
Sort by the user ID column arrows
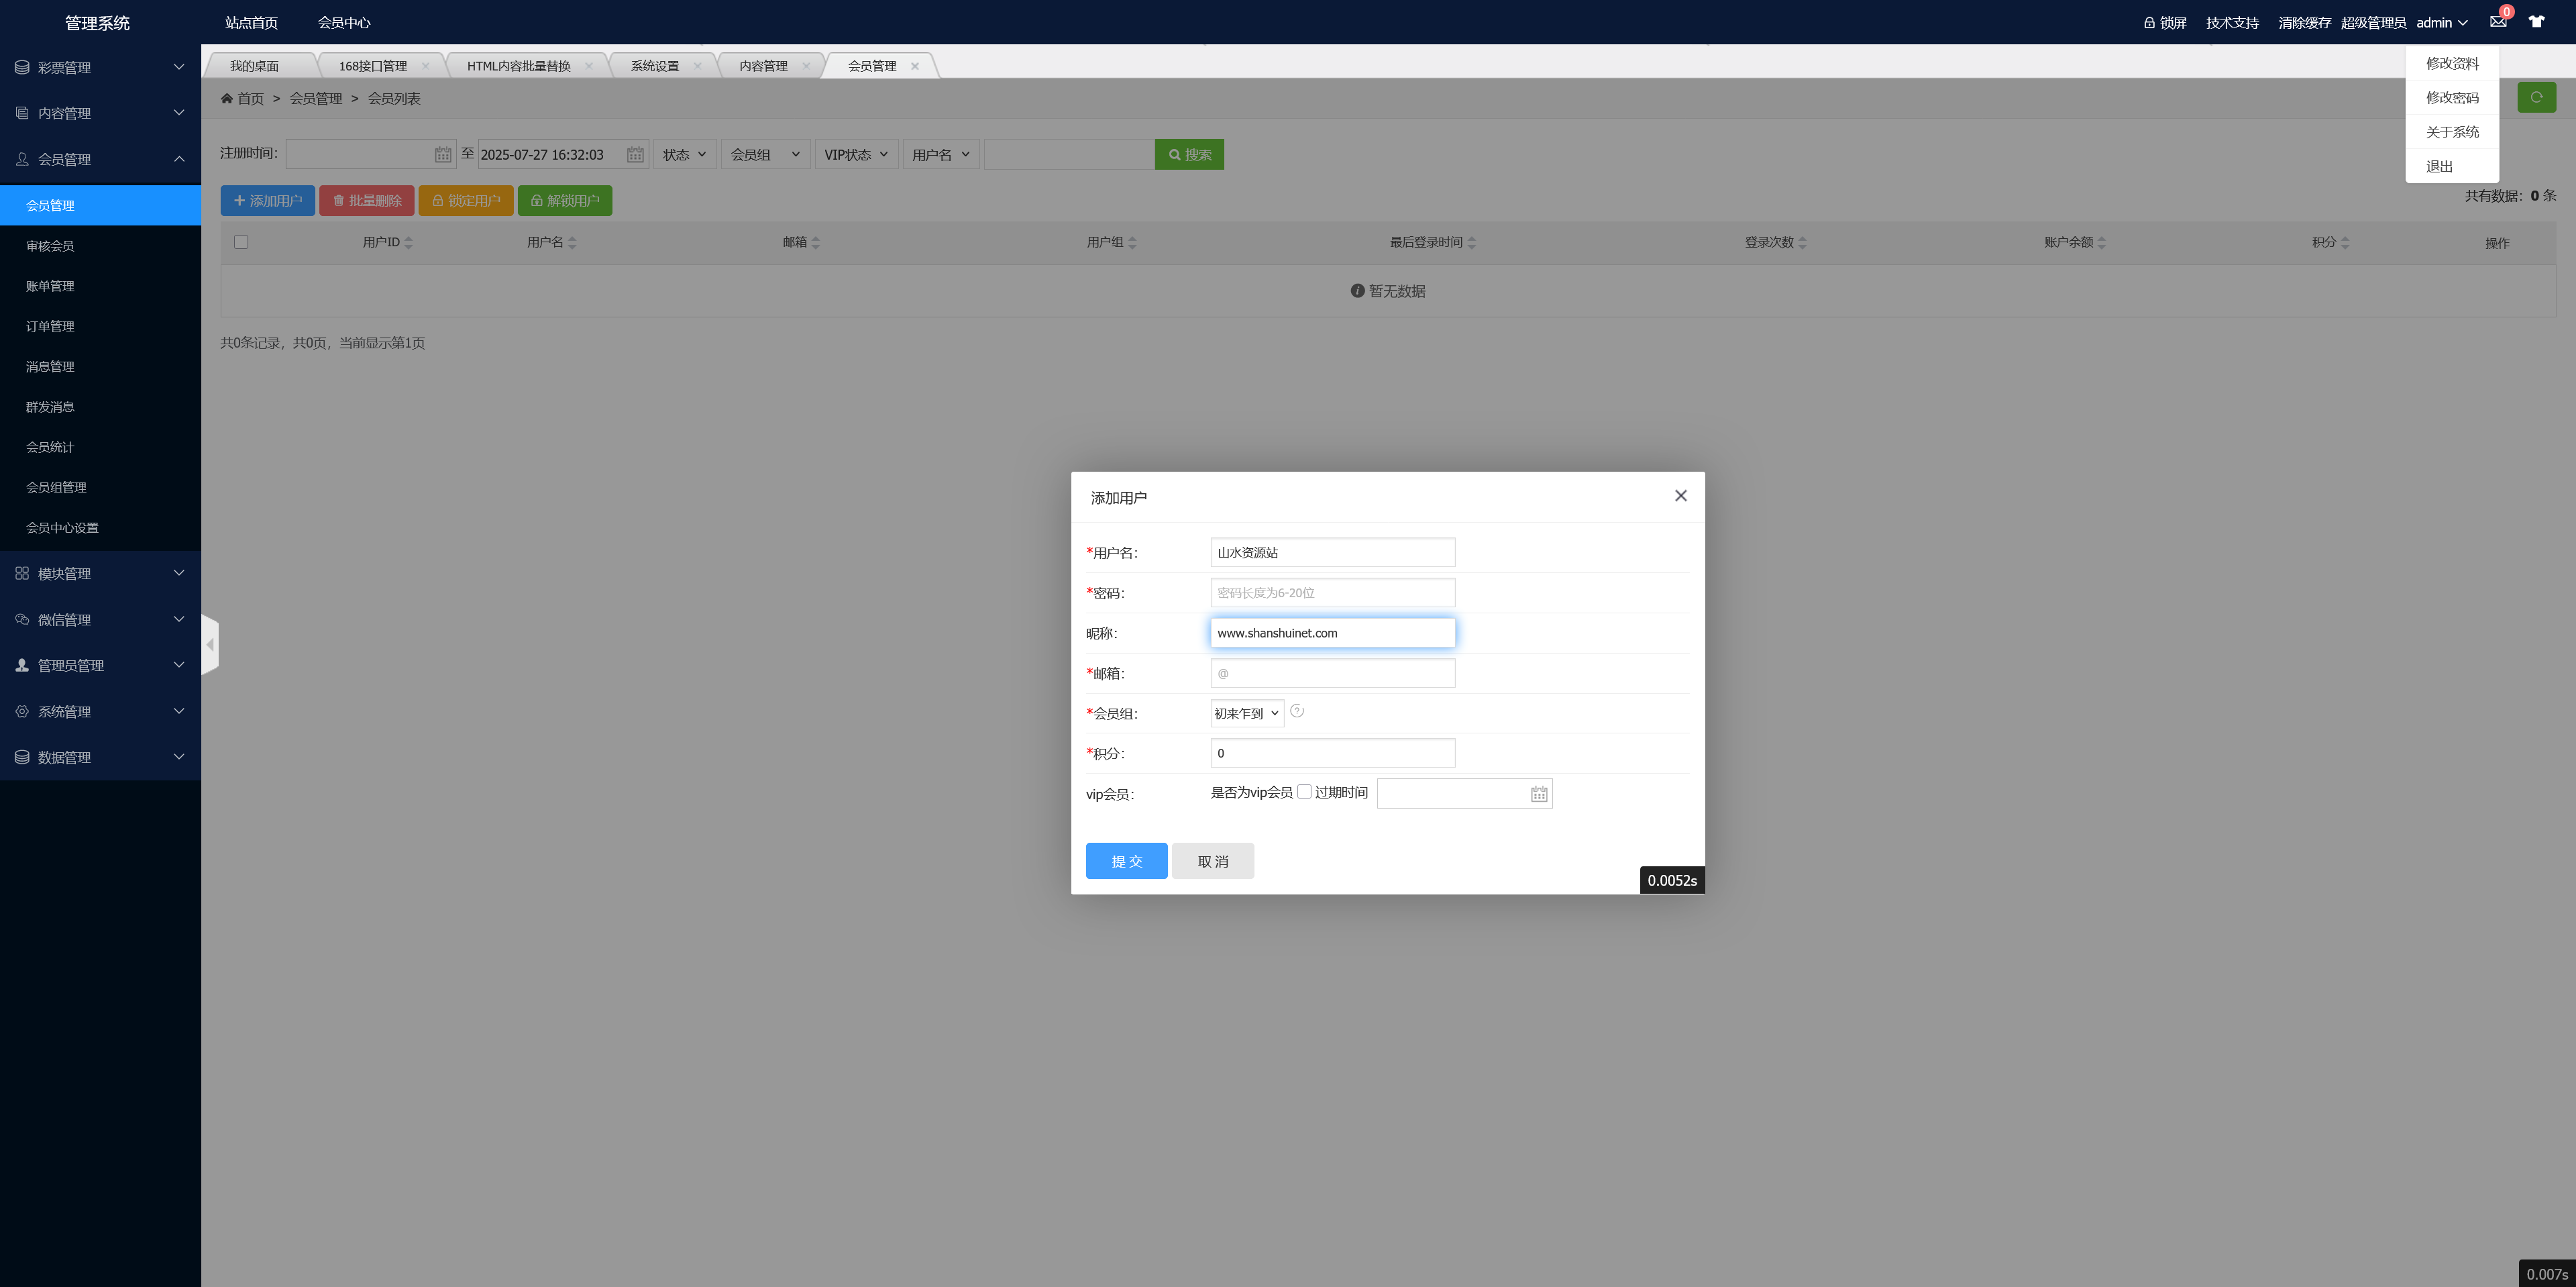tap(408, 243)
